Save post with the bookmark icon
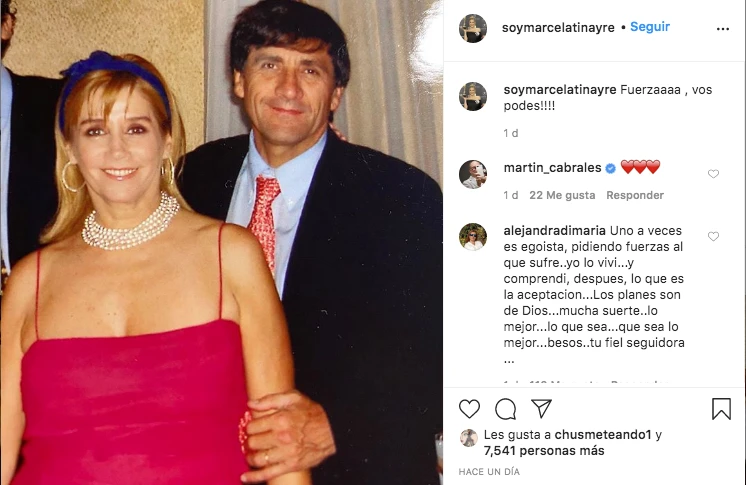Screen dimensions: 746x485 tap(721, 408)
